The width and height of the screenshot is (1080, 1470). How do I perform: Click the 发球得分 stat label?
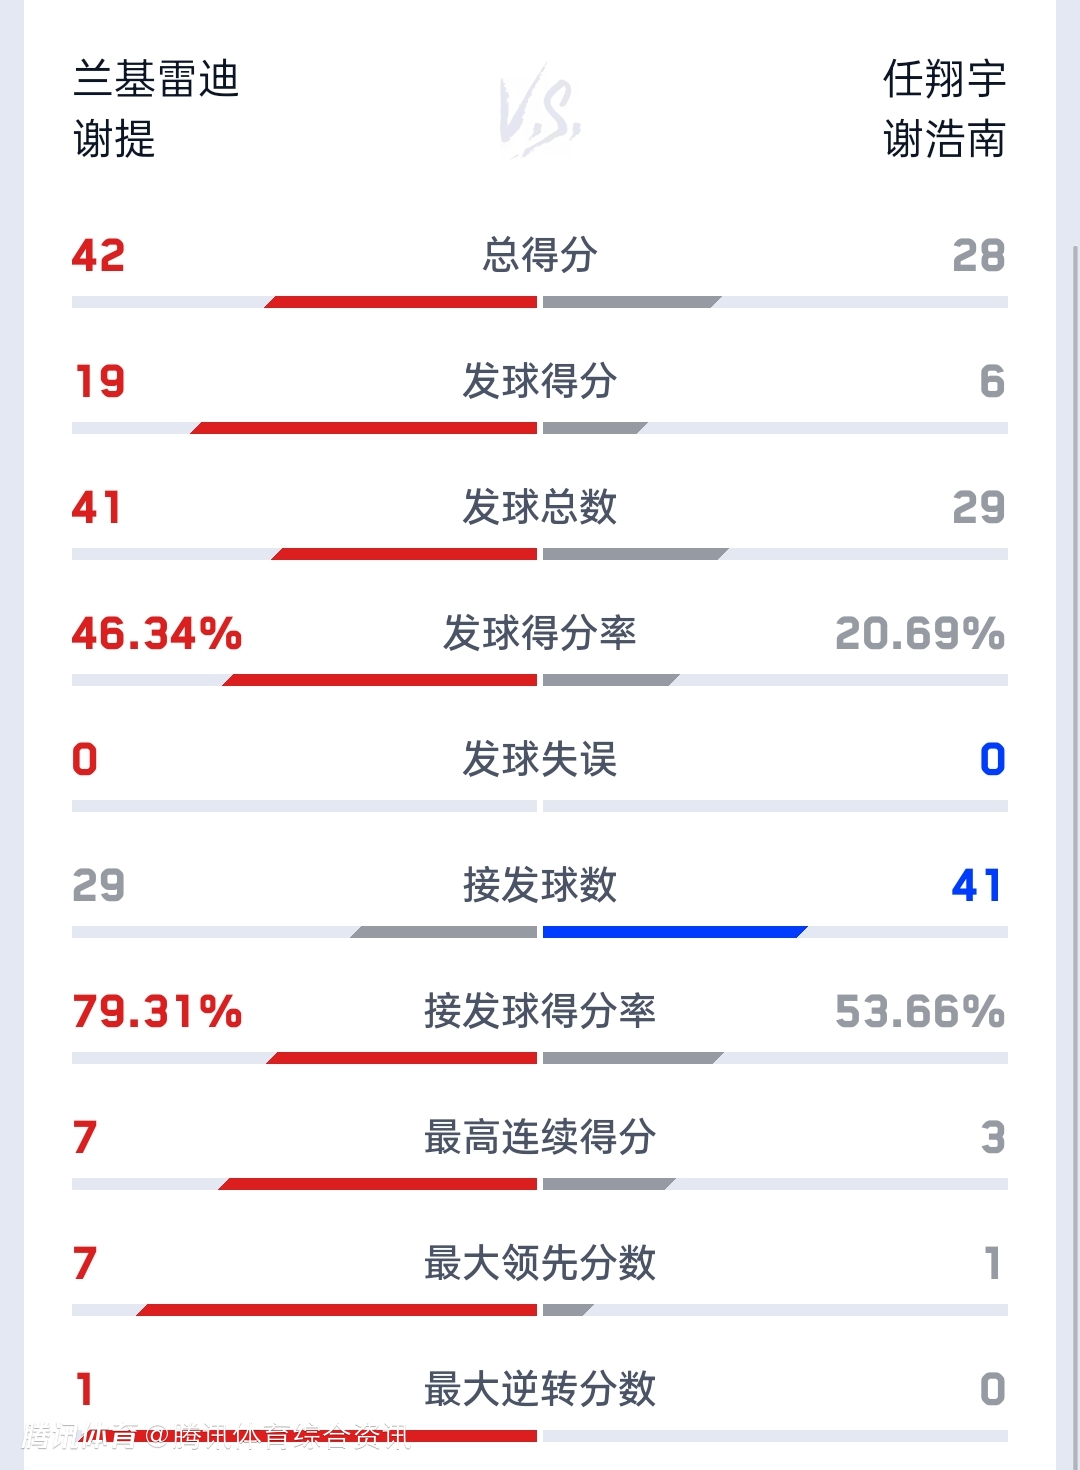pos(540,381)
